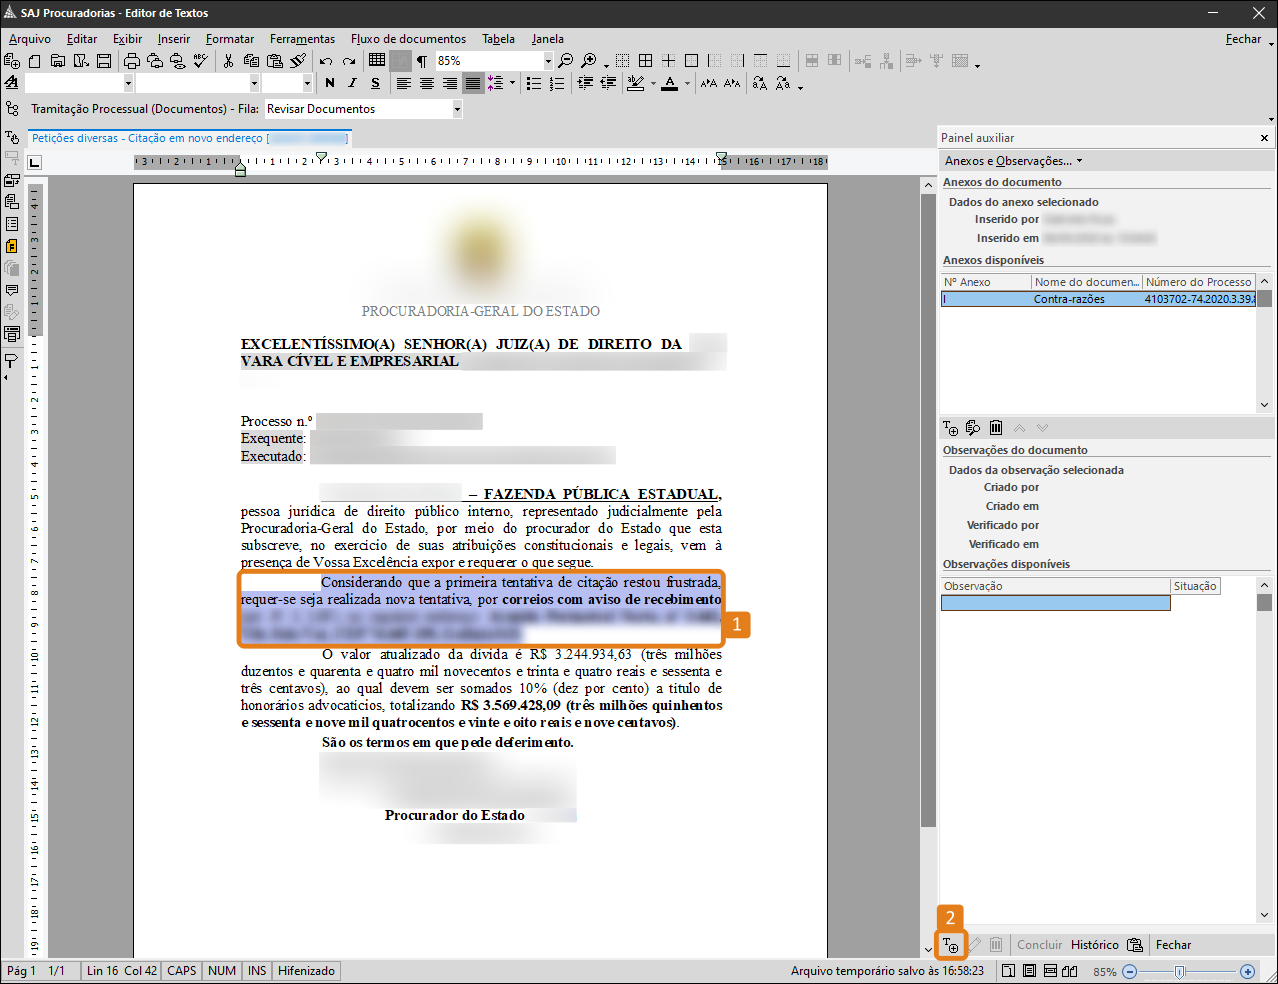Screen dimensions: 1278x984
Task: Toggle italic formatting with the I button
Action: pos(352,84)
